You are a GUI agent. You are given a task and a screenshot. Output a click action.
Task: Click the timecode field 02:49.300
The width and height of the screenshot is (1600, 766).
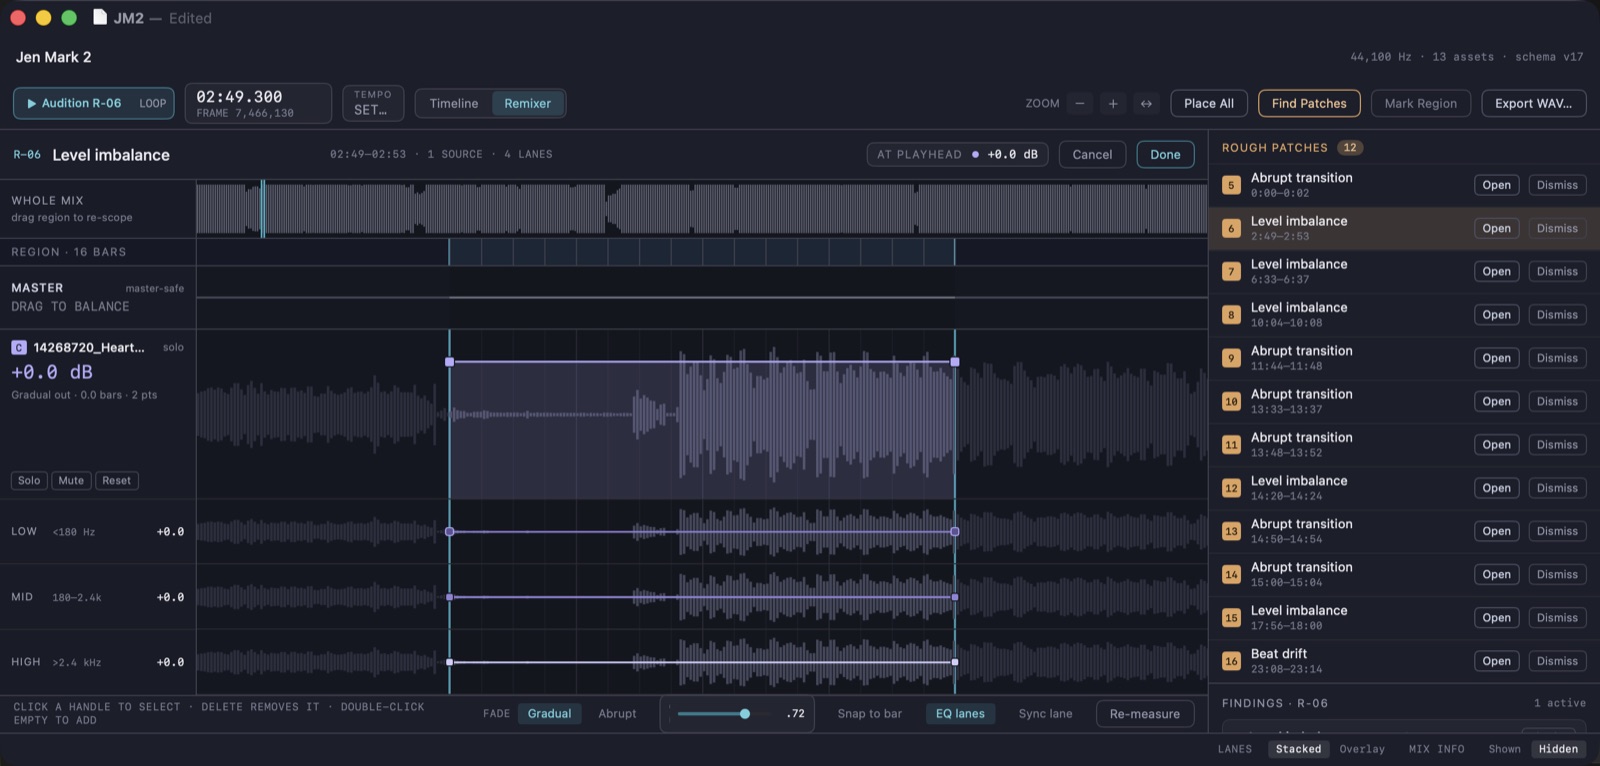pyautogui.click(x=258, y=103)
